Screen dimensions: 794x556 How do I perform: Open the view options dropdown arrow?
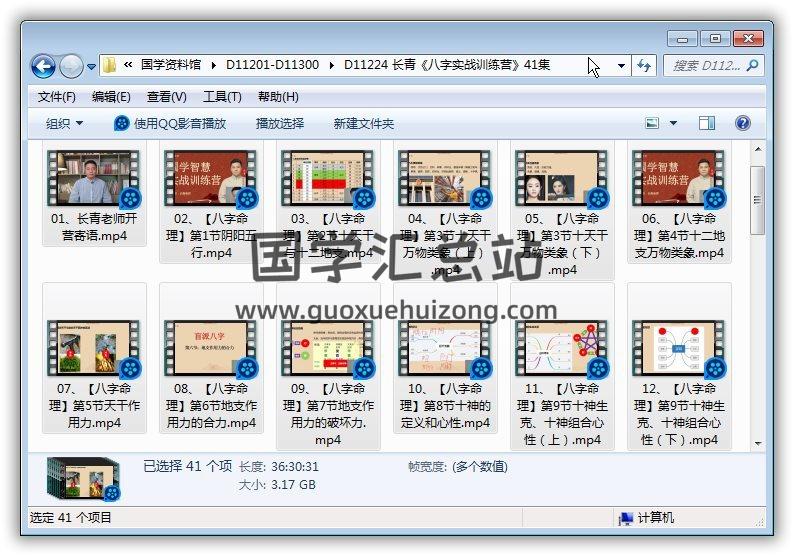click(x=673, y=123)
